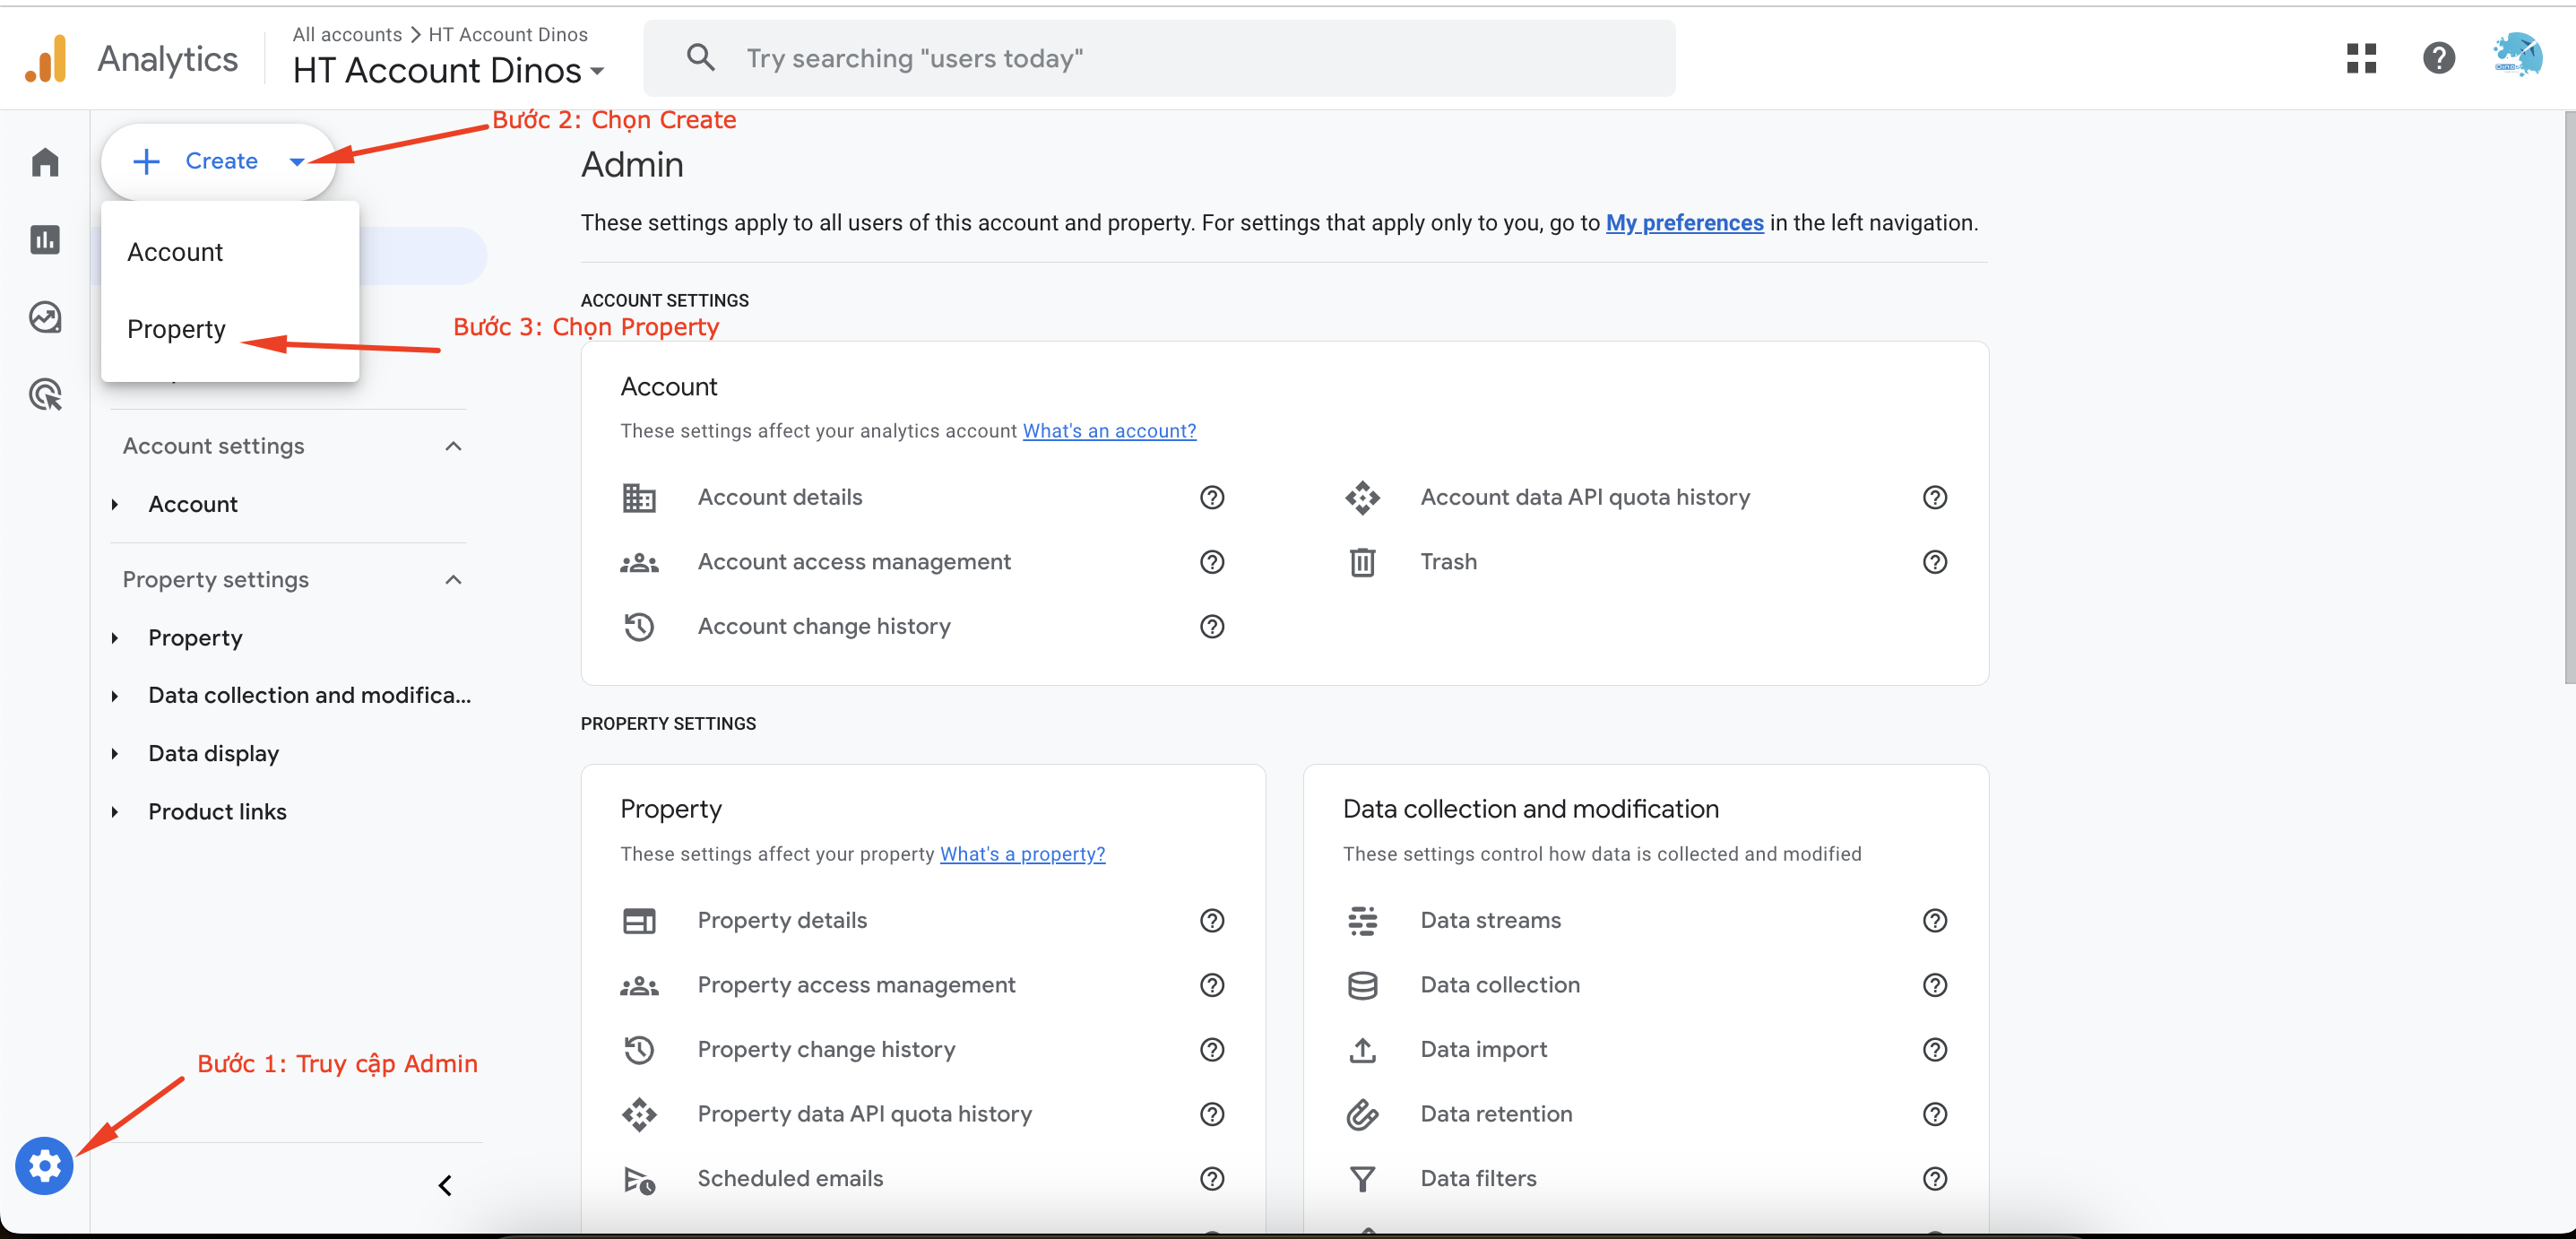Open Scheduled emails setting
Image resolution: width=2576 pixels, height=1239 pixels.
pyautogui.click(x=790, y=1178)
